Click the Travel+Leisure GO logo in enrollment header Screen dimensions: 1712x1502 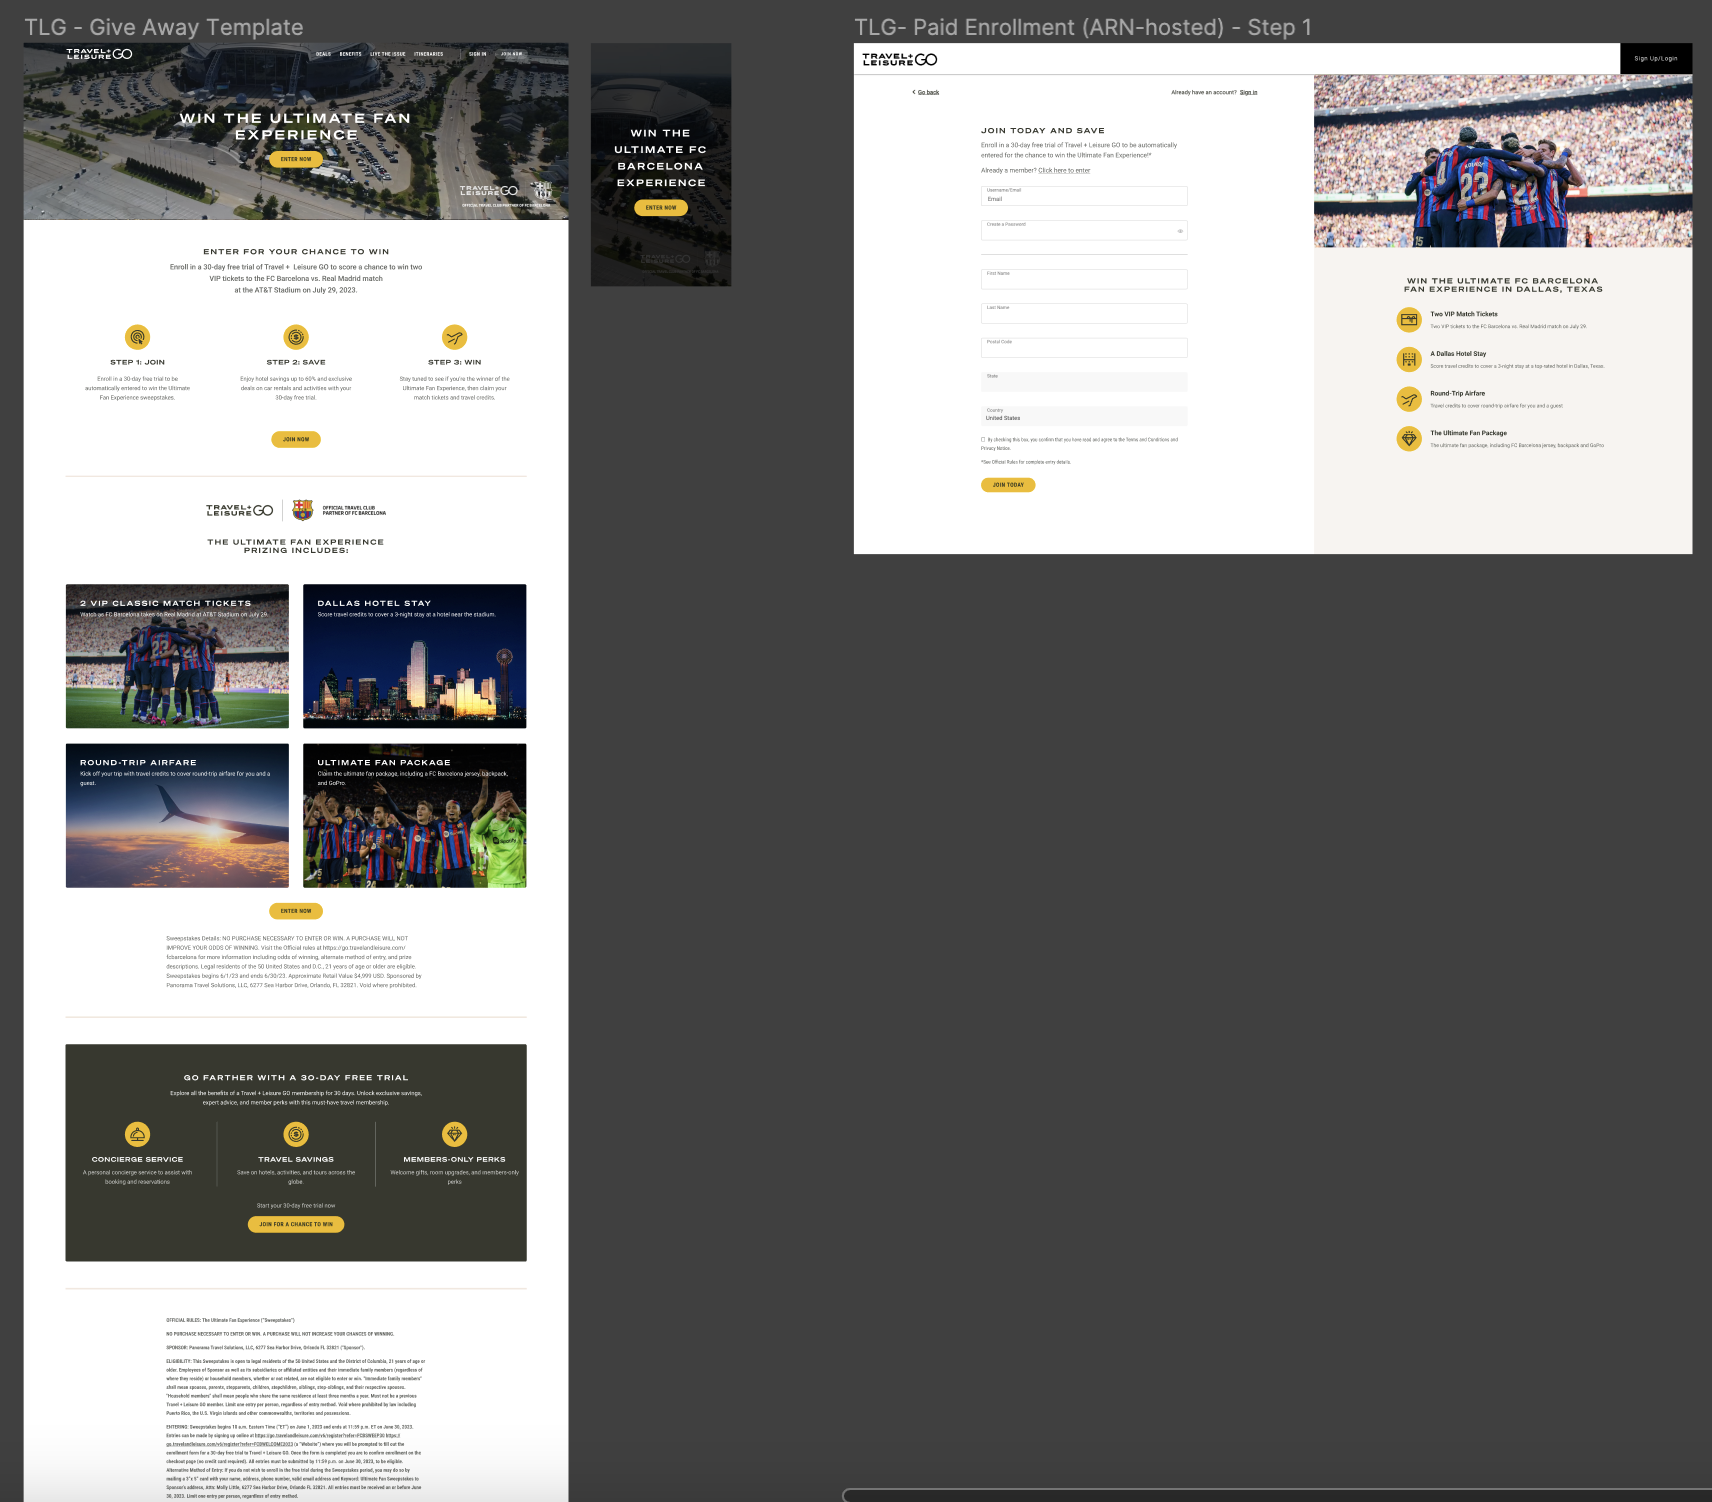coord(900,60)
